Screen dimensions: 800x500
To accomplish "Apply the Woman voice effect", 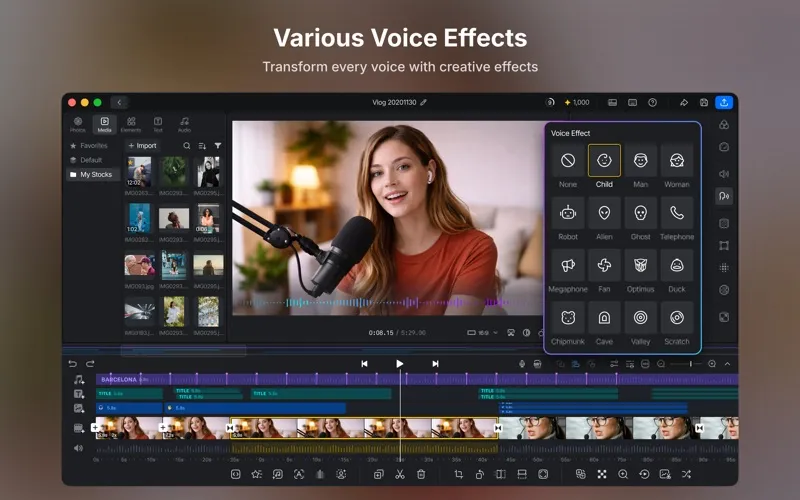I will coord(677,160).
